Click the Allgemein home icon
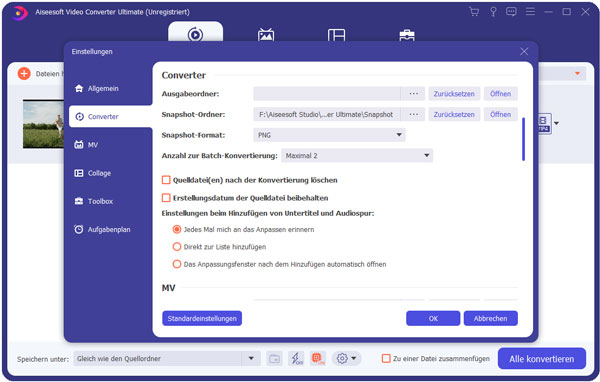The width and height of the screenshot is (600, 382). (x=79, y=88)
